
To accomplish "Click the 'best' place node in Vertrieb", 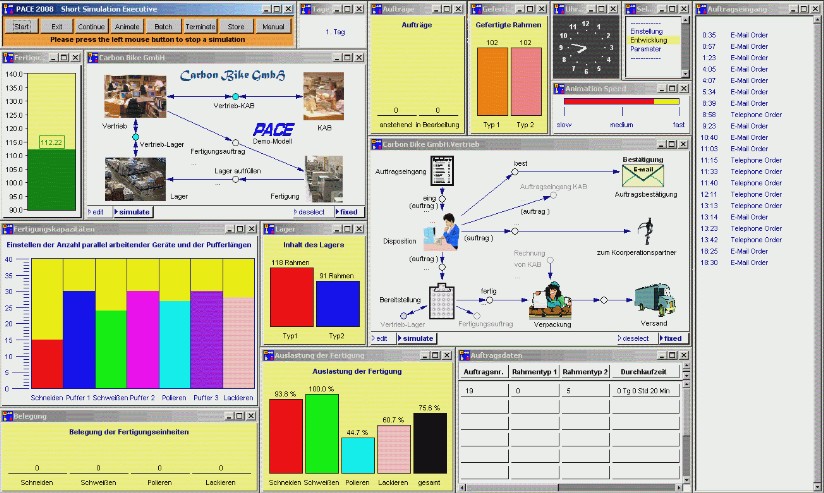I will (x=515, y=172).
